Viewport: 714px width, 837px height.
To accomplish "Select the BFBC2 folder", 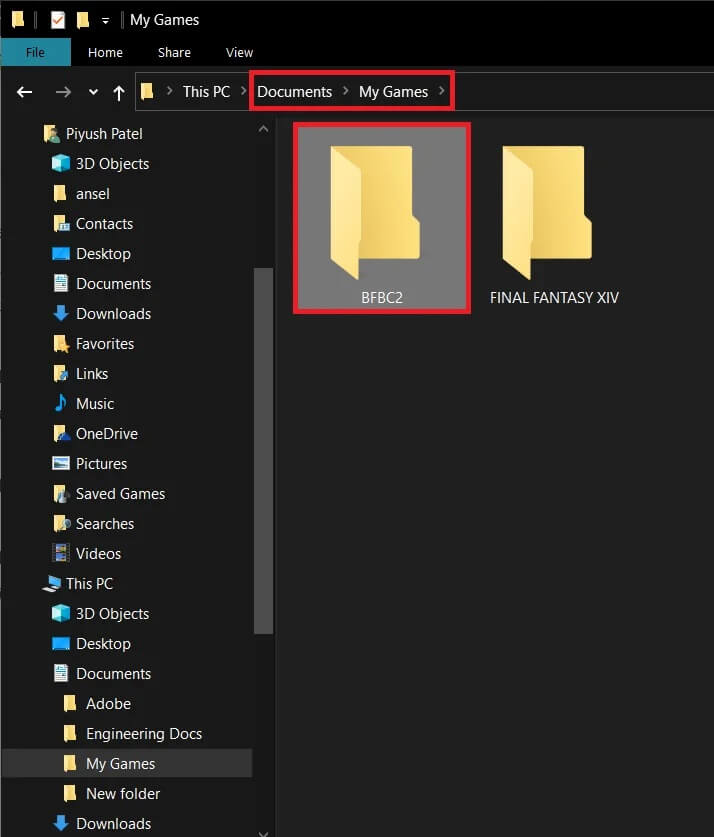I will click(382, 218).
